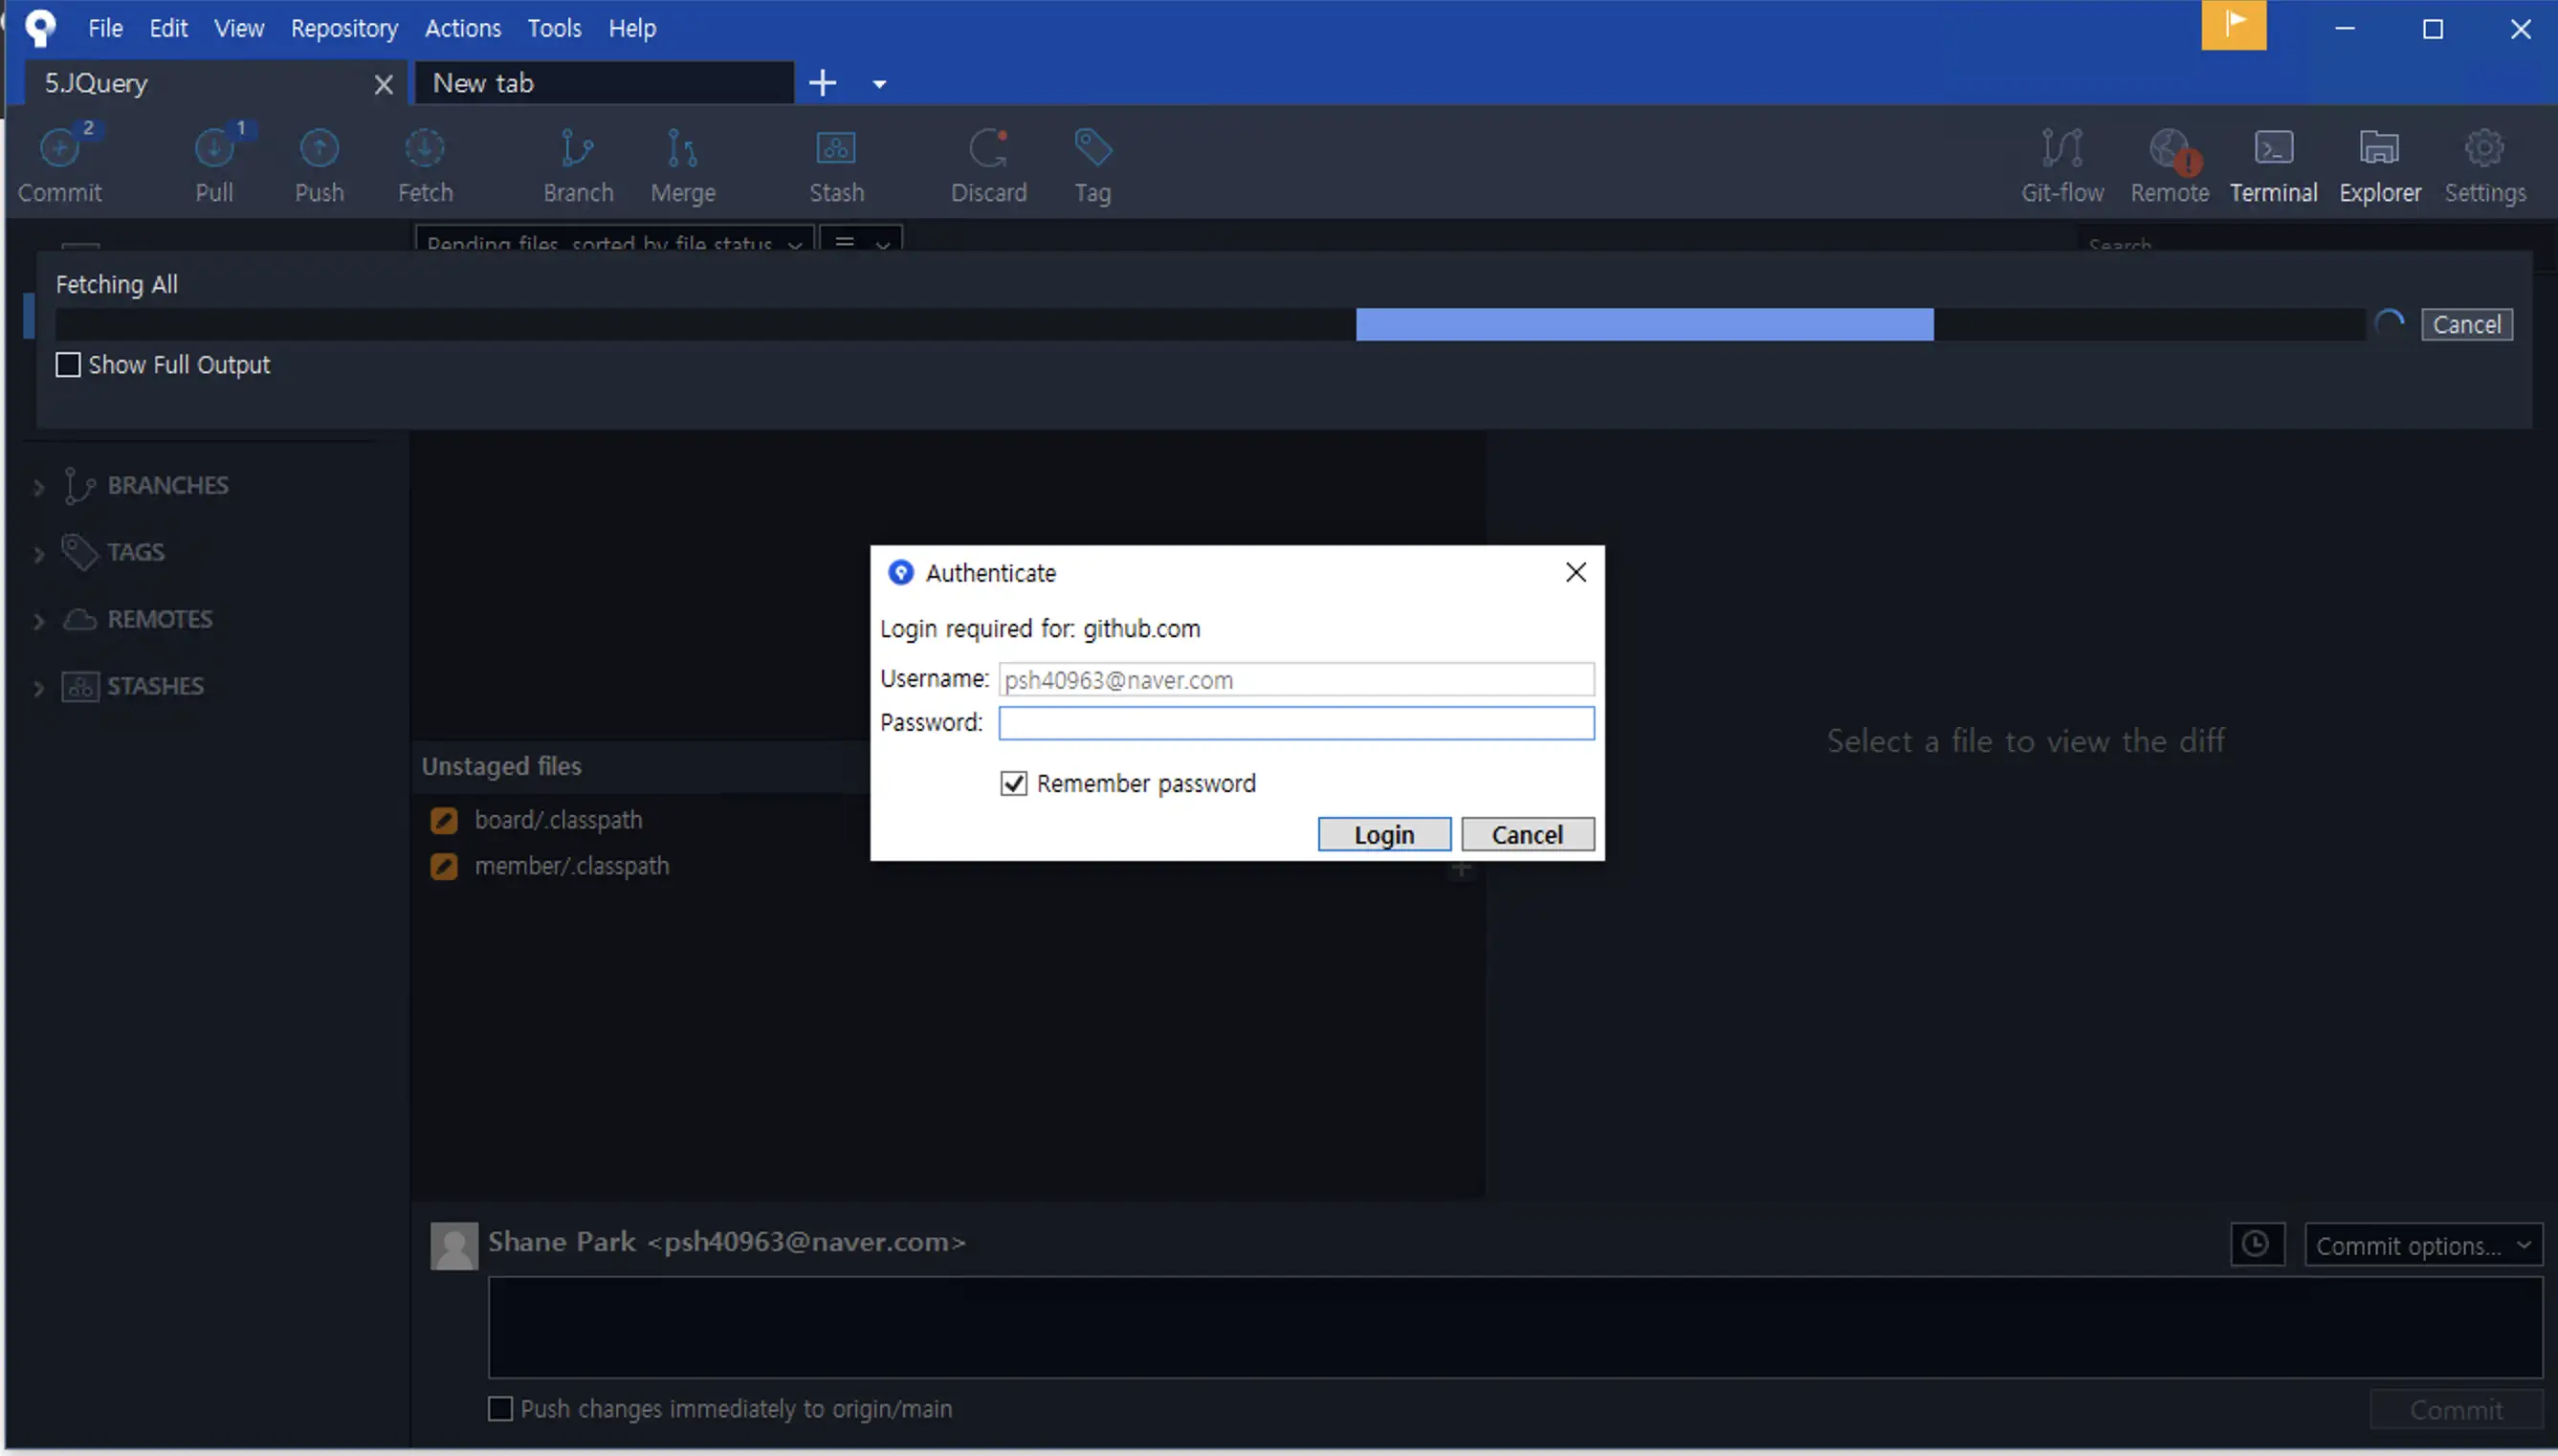The width and height of the screenshot is (2558, 1456).
Task: Open the Commit options dropdown
Action: [x=2422, y=1245]
